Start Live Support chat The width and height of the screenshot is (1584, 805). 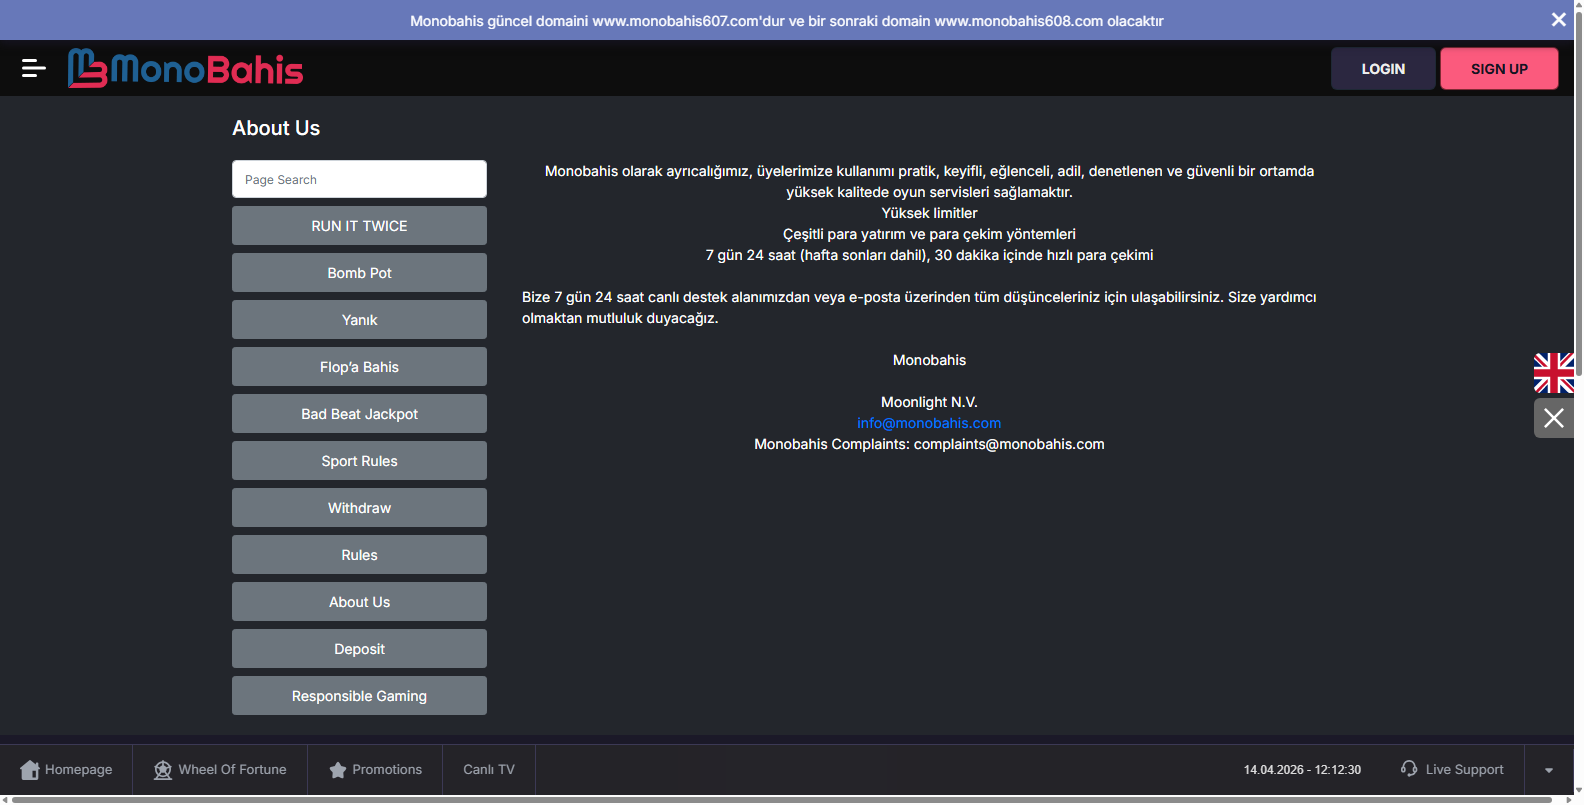point(1452,770)
